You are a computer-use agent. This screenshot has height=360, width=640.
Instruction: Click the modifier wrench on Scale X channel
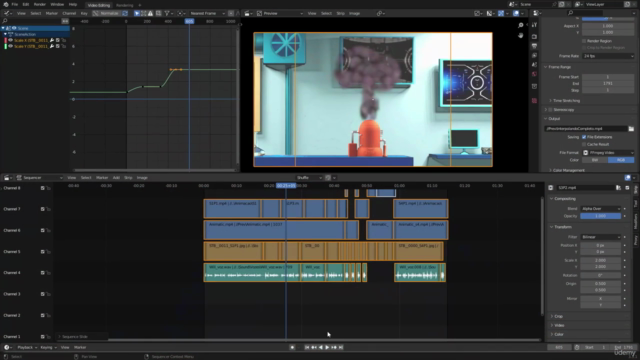click(x=52, y=40)
